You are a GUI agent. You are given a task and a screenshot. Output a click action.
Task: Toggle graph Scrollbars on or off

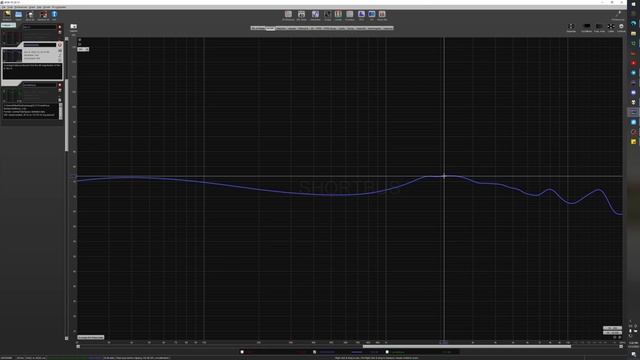(587, 27)
